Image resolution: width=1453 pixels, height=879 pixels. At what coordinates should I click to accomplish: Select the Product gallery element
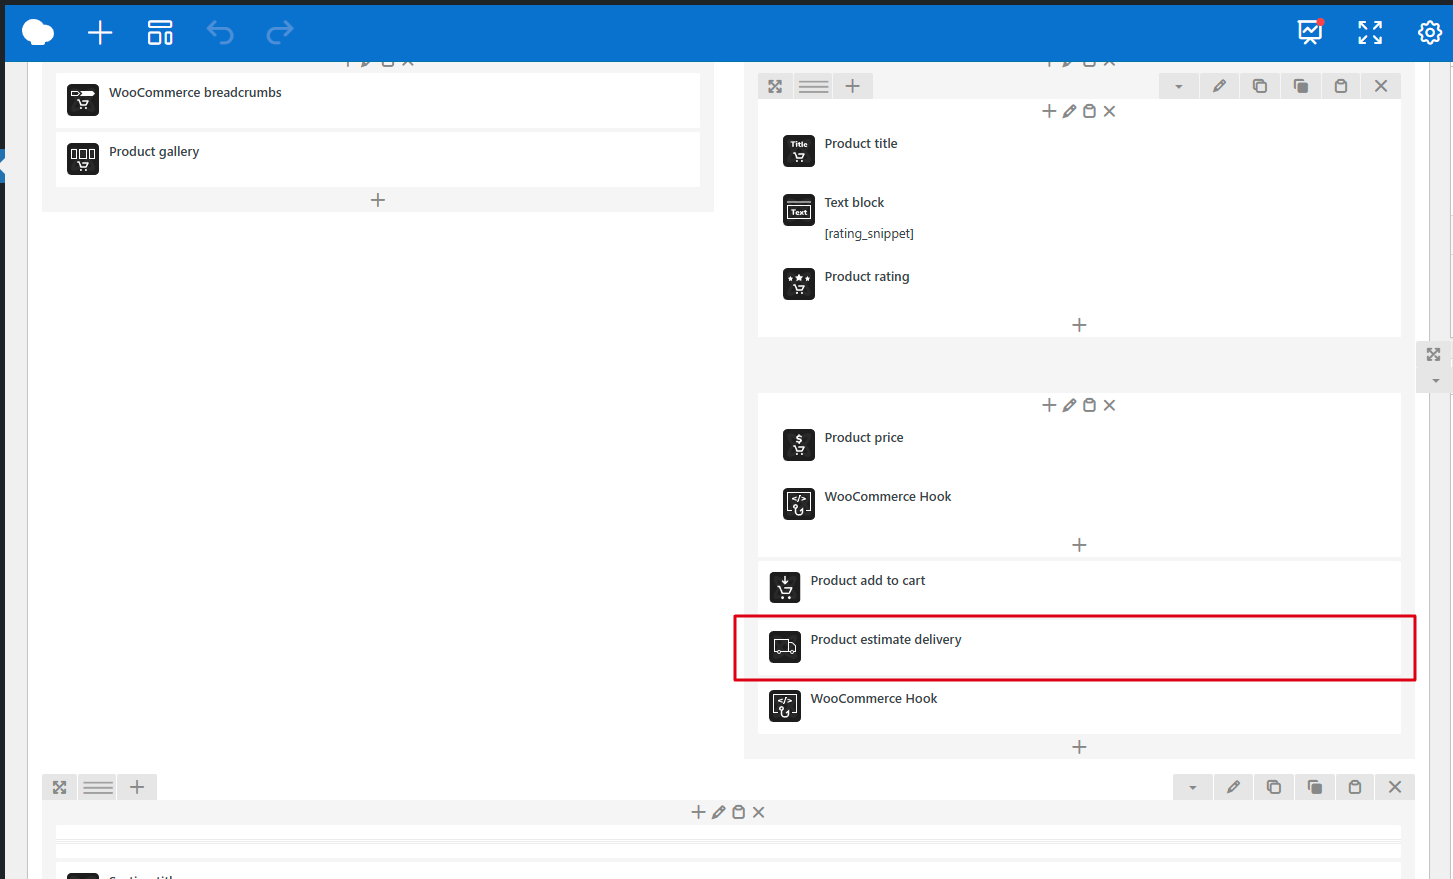(x=378, y=159)
